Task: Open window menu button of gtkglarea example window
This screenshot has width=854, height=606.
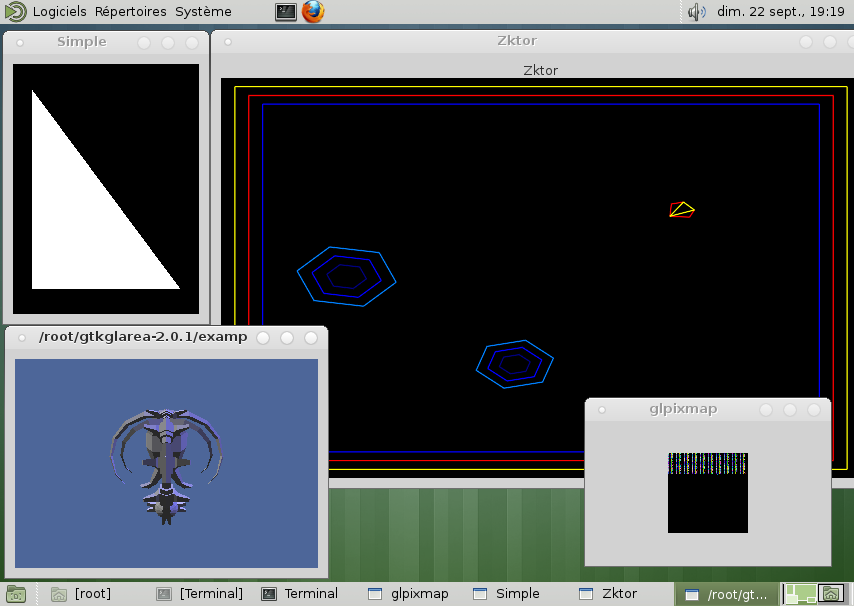Action: tap(22, 337)
